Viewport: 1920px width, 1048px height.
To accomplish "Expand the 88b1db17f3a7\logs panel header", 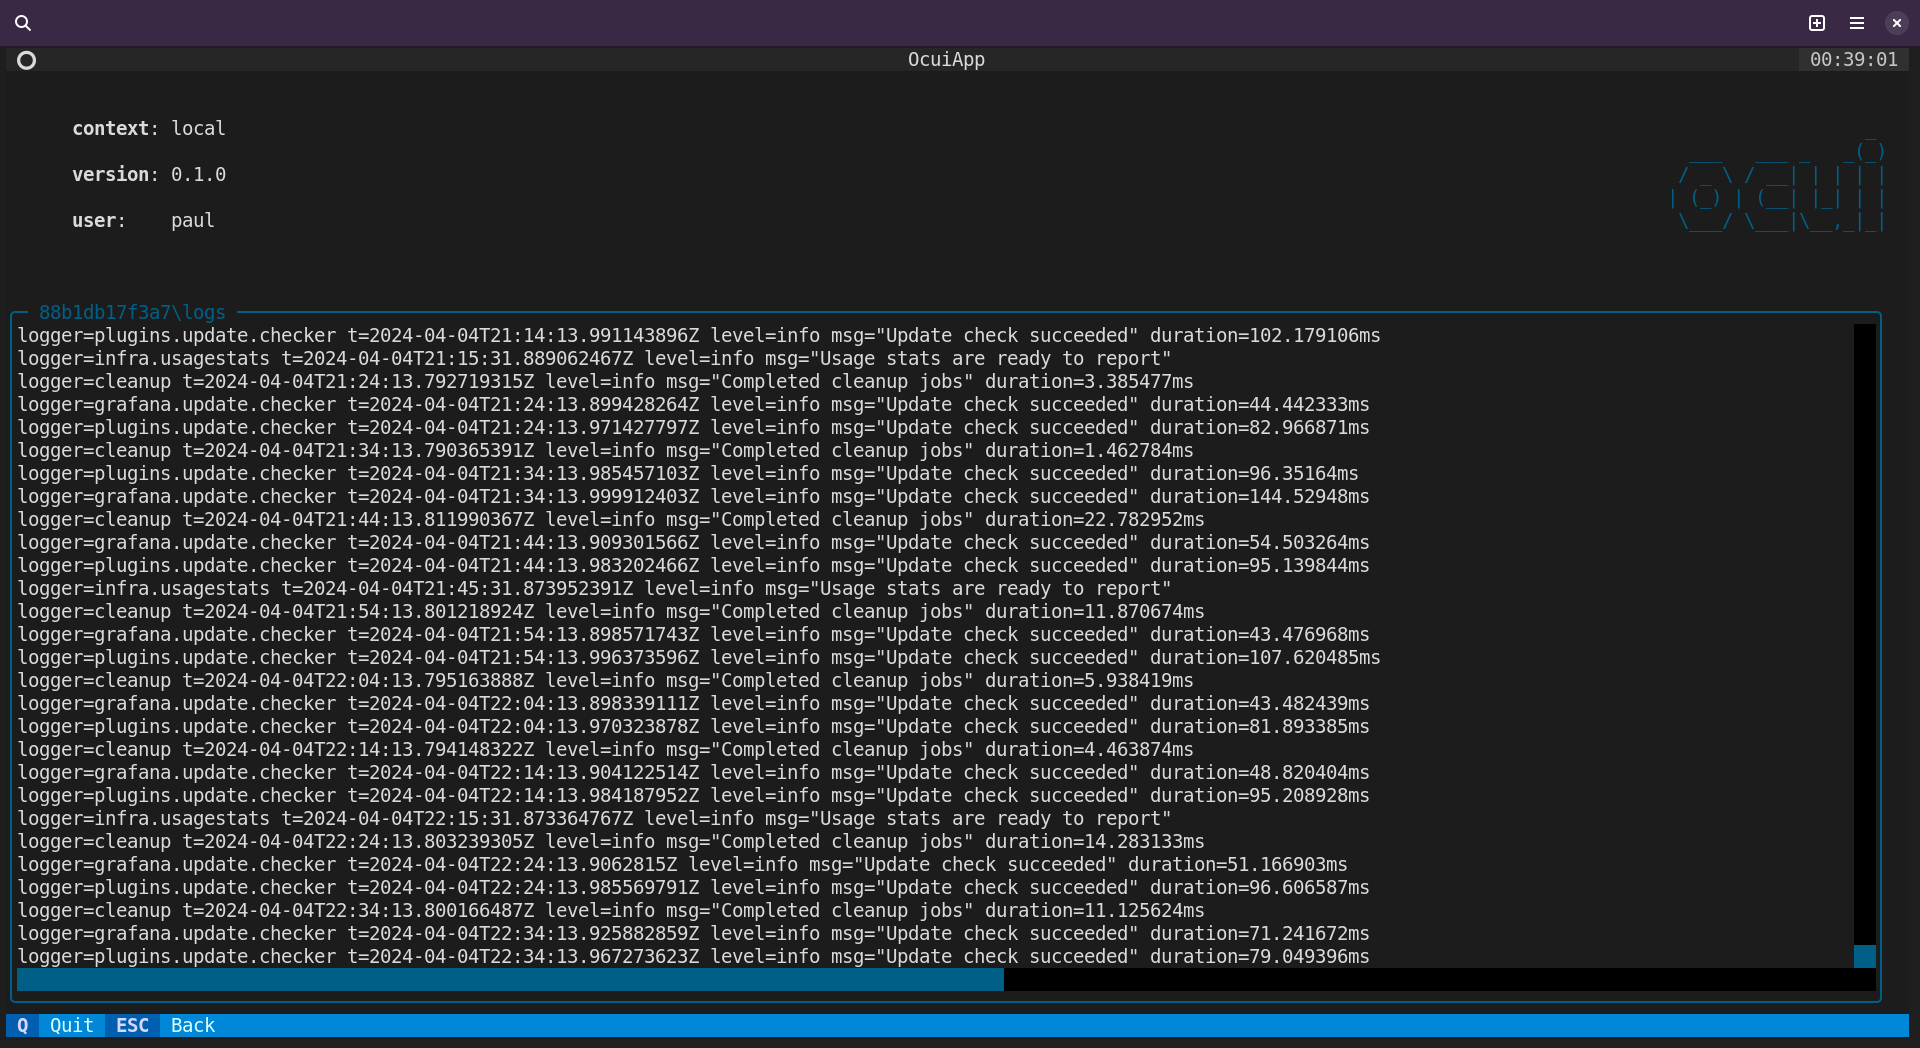I will coord(131,312).
